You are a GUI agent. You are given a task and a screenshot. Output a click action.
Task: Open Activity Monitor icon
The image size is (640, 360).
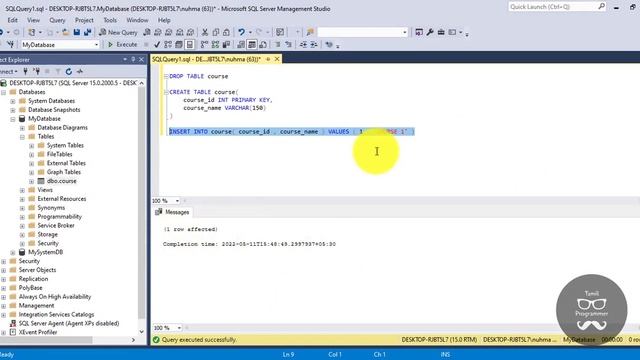280,32
